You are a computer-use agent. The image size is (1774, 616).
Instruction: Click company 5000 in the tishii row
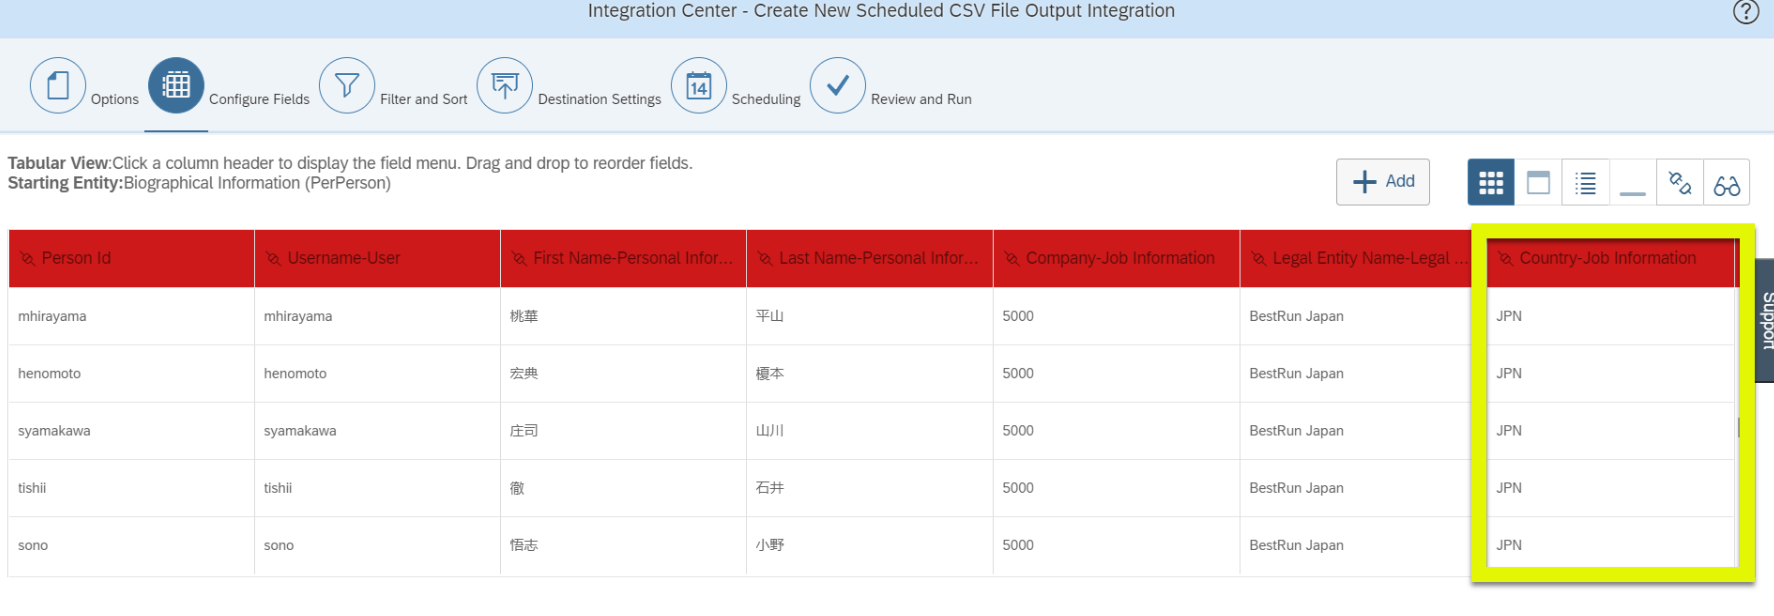(1018, 488)
